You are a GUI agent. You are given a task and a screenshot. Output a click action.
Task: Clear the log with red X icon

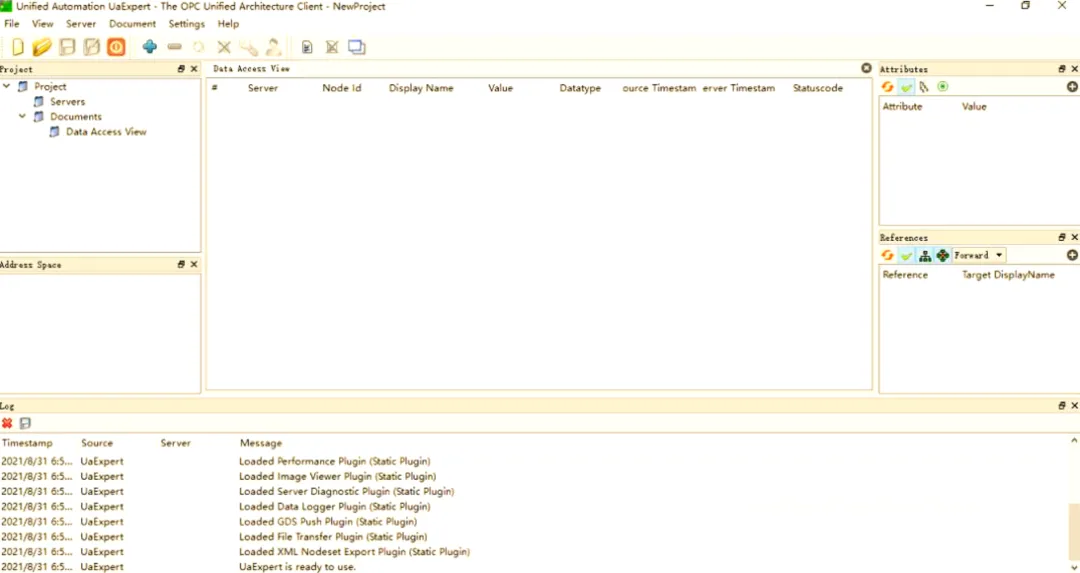(7, 424)
